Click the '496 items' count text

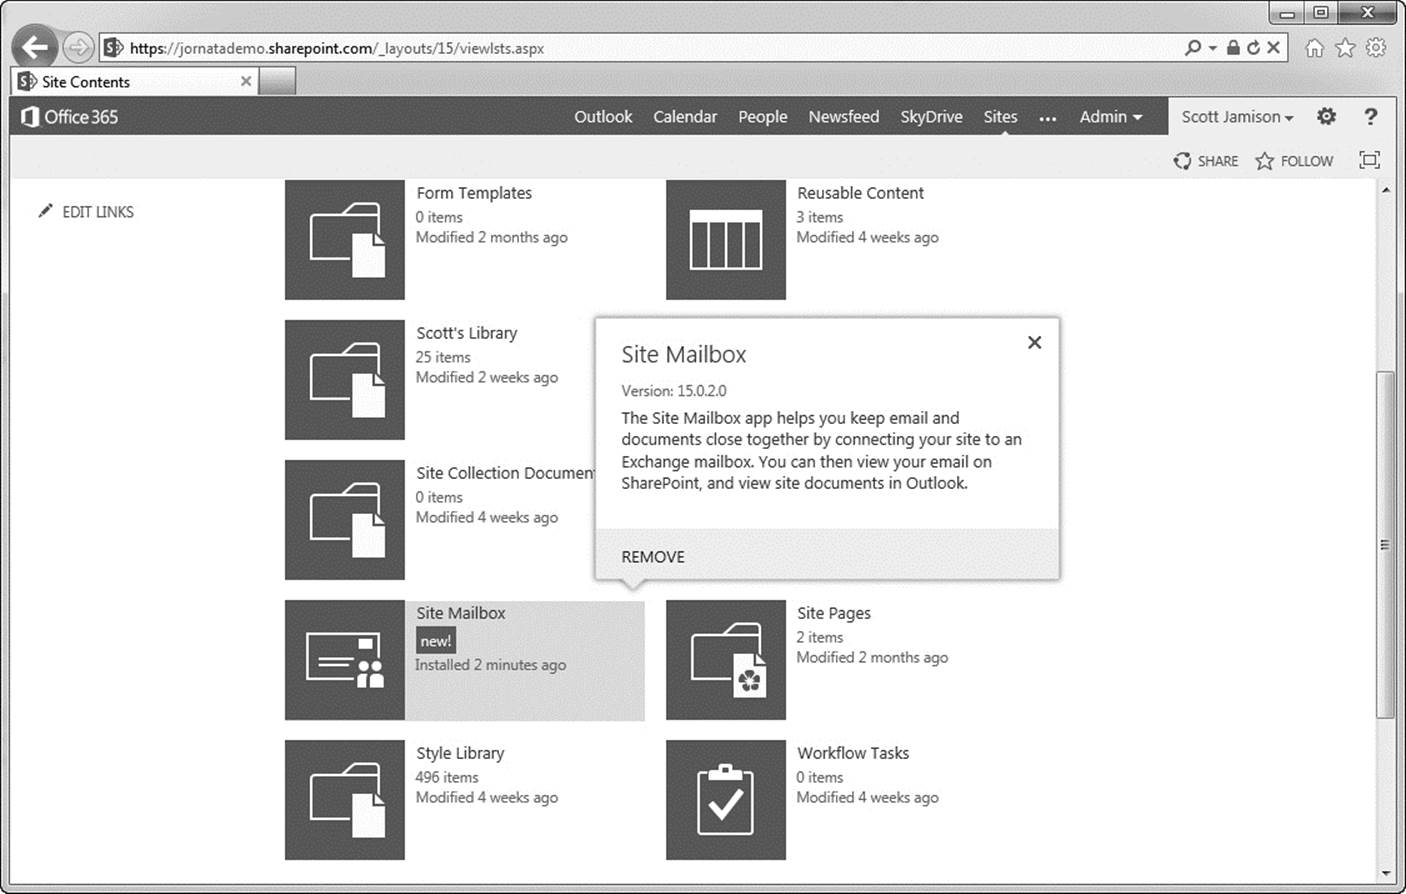(447, 777)
